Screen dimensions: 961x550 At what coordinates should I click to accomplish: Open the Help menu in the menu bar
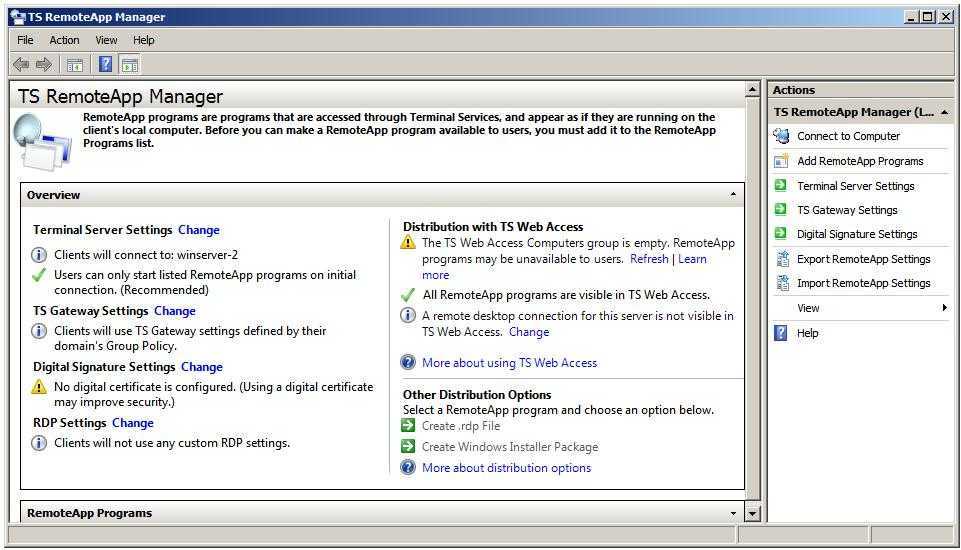143,40
